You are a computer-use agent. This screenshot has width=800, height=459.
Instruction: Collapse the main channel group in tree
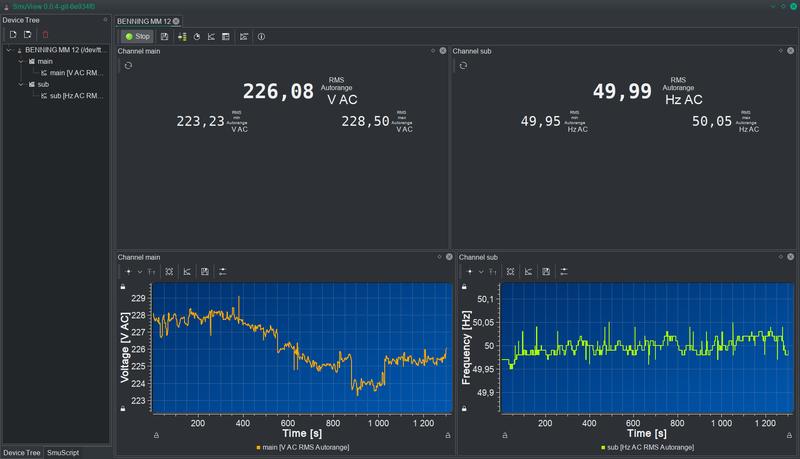[x=20, y=62]
